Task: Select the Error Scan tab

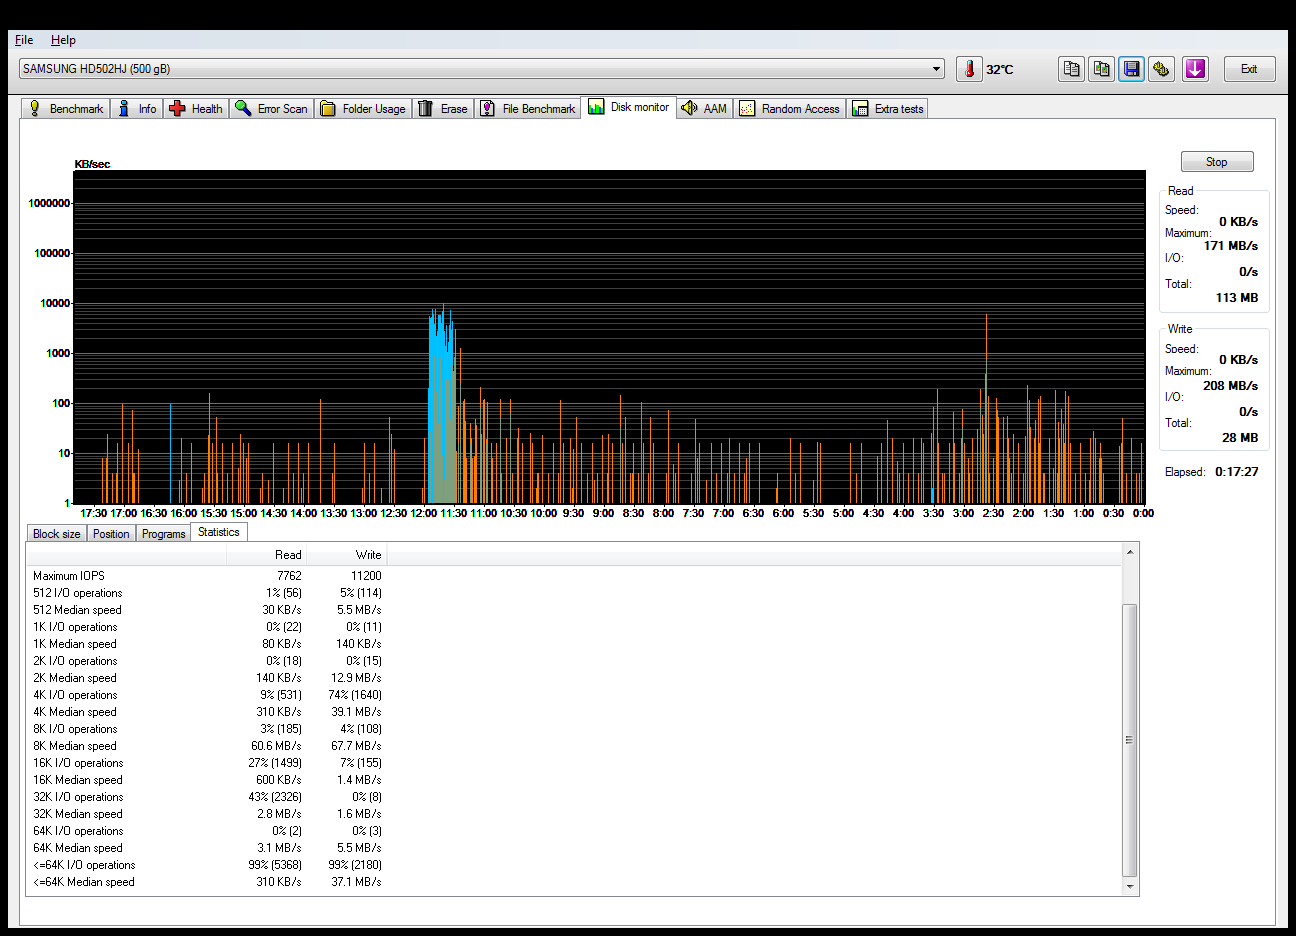Action: coord(272,109)
